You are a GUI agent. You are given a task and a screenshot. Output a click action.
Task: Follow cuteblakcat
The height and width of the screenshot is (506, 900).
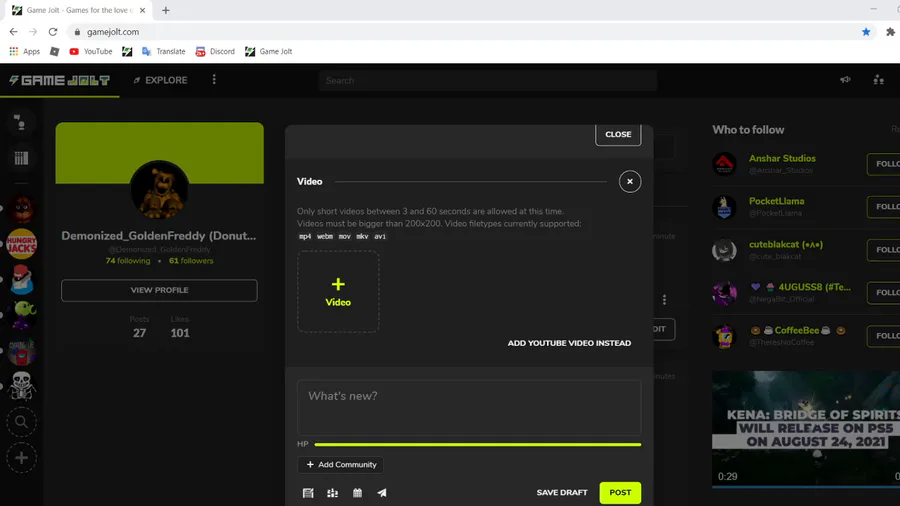884,250
